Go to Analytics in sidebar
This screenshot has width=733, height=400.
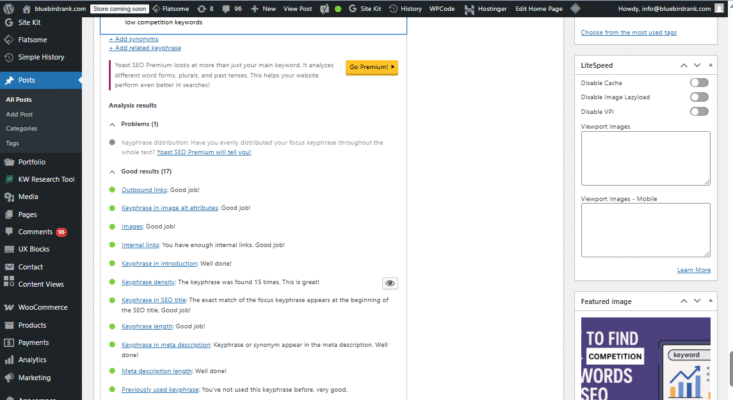32,360
